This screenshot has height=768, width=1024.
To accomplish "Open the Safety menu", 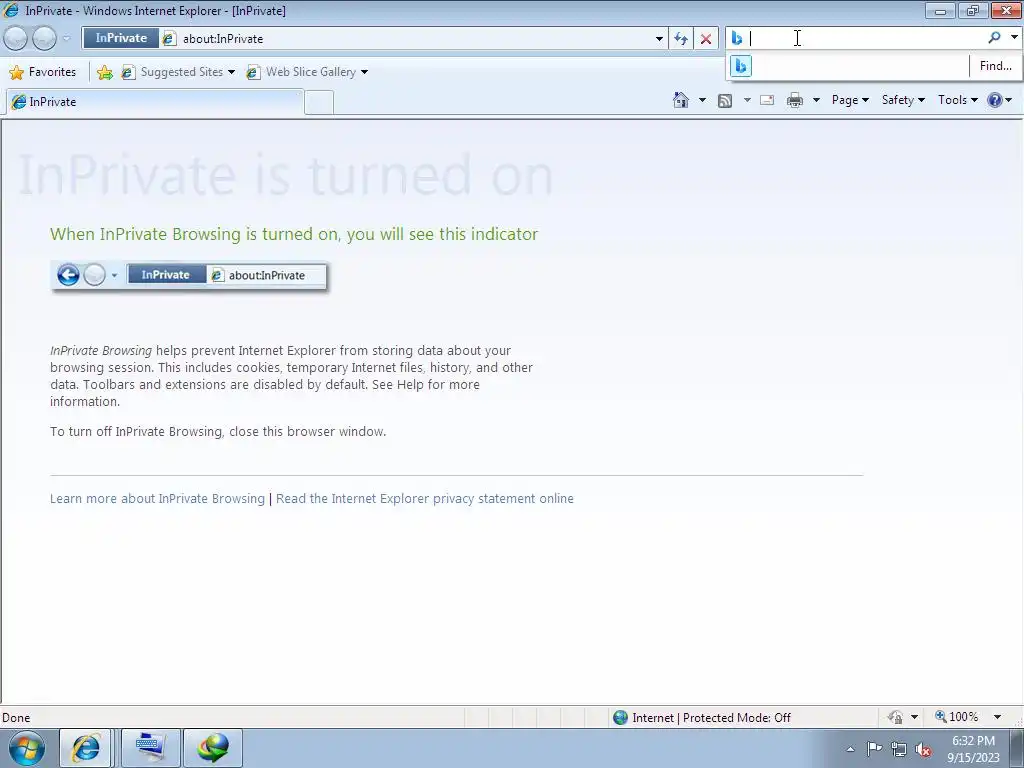I will [x=903, y=100].
